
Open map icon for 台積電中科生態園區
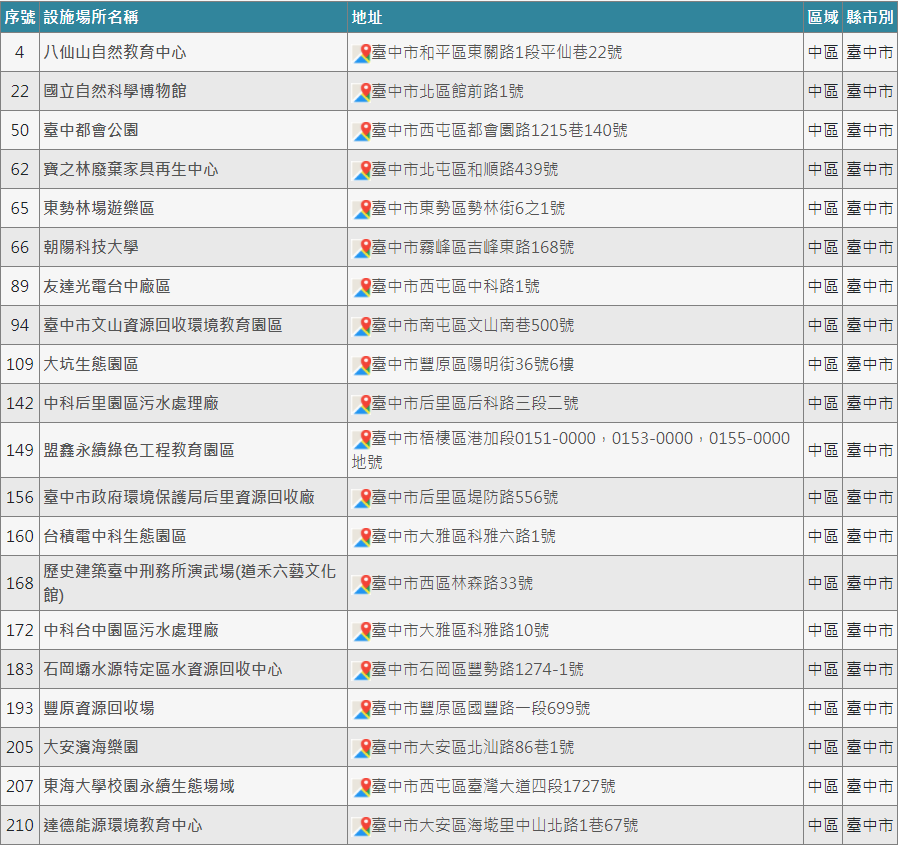362,537
